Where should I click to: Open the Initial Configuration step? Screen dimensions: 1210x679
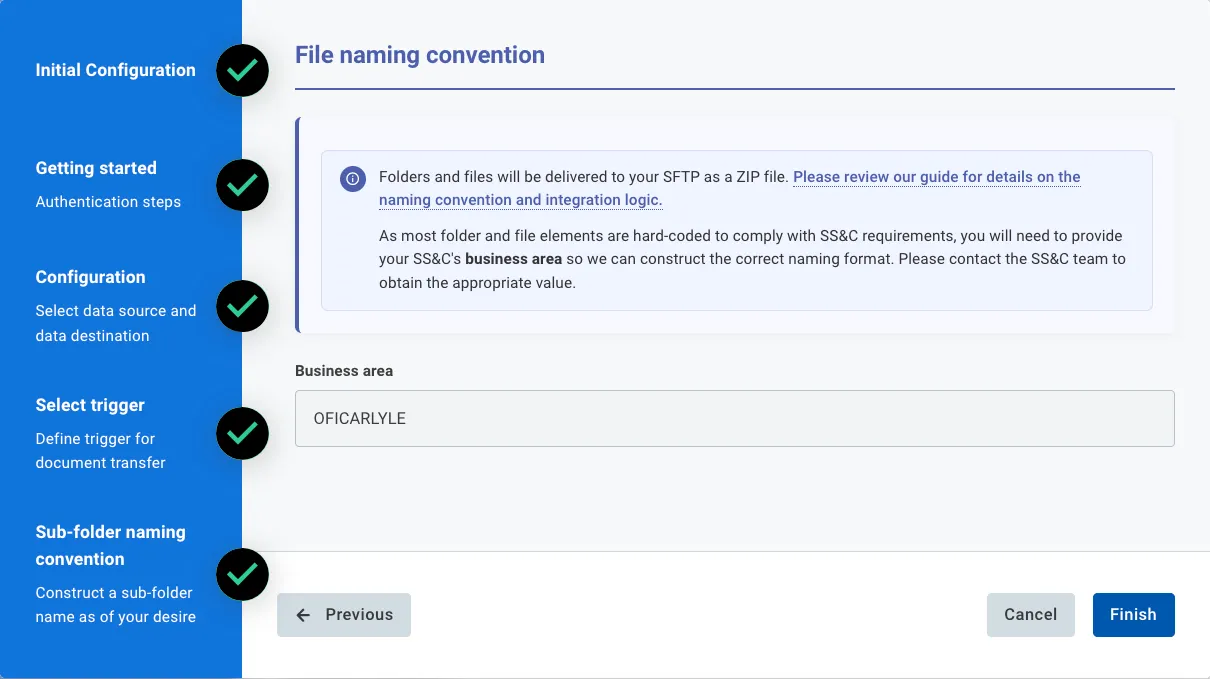(115, 70)
